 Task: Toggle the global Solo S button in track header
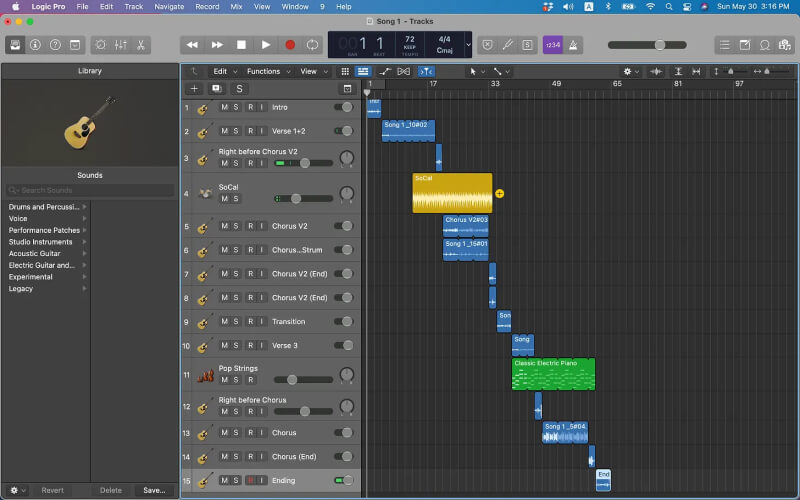[239, 89]
